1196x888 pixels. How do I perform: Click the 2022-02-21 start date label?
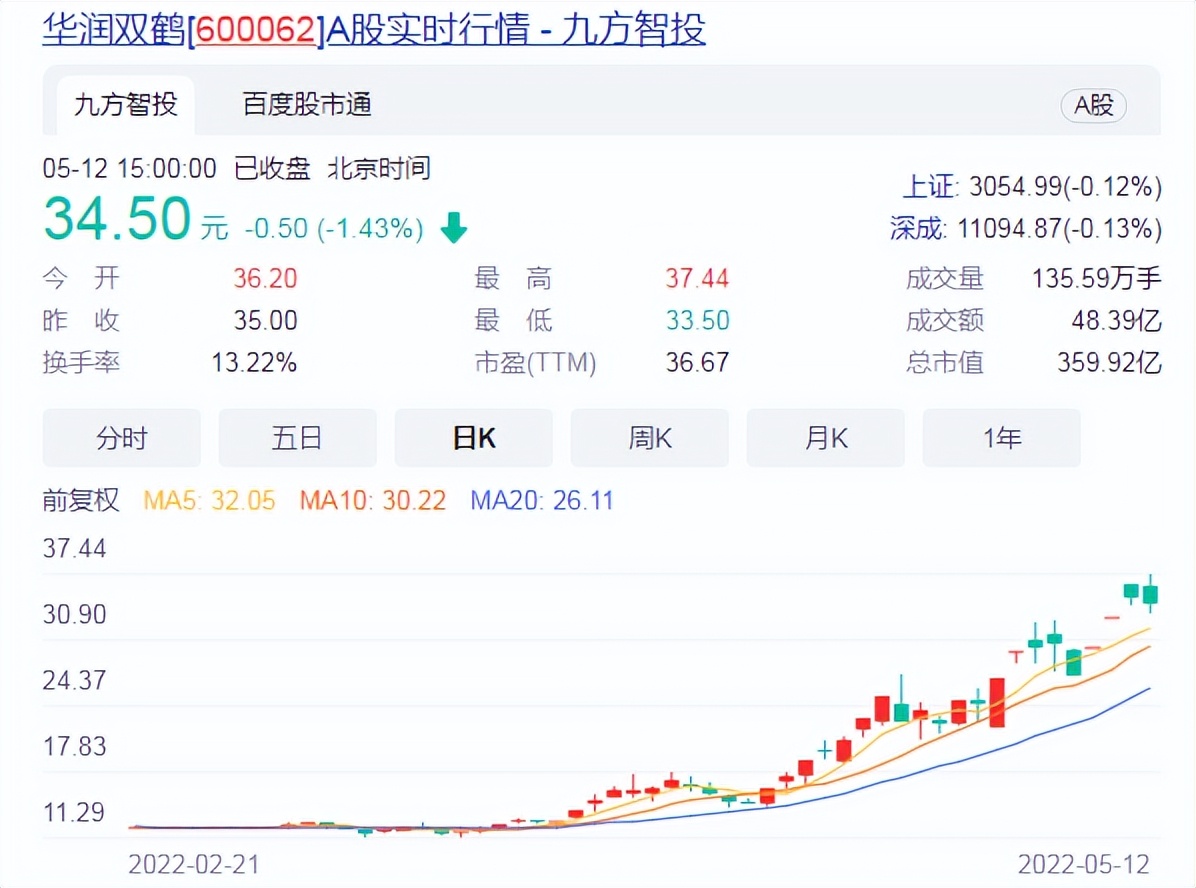(x=193, y=864)
